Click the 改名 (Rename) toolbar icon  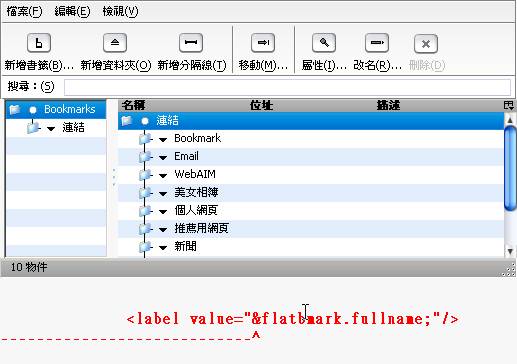(377, 43)
